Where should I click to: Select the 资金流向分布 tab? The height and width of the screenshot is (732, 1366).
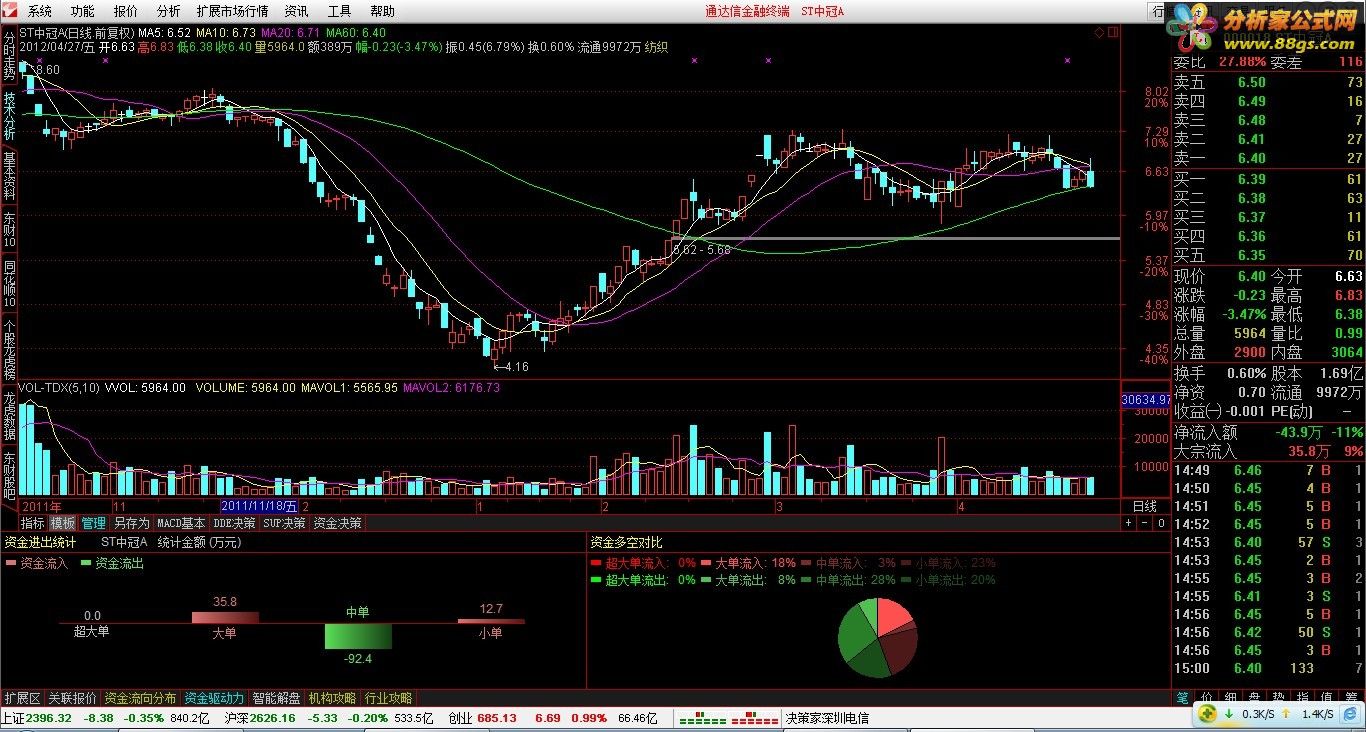click(140, 698)
